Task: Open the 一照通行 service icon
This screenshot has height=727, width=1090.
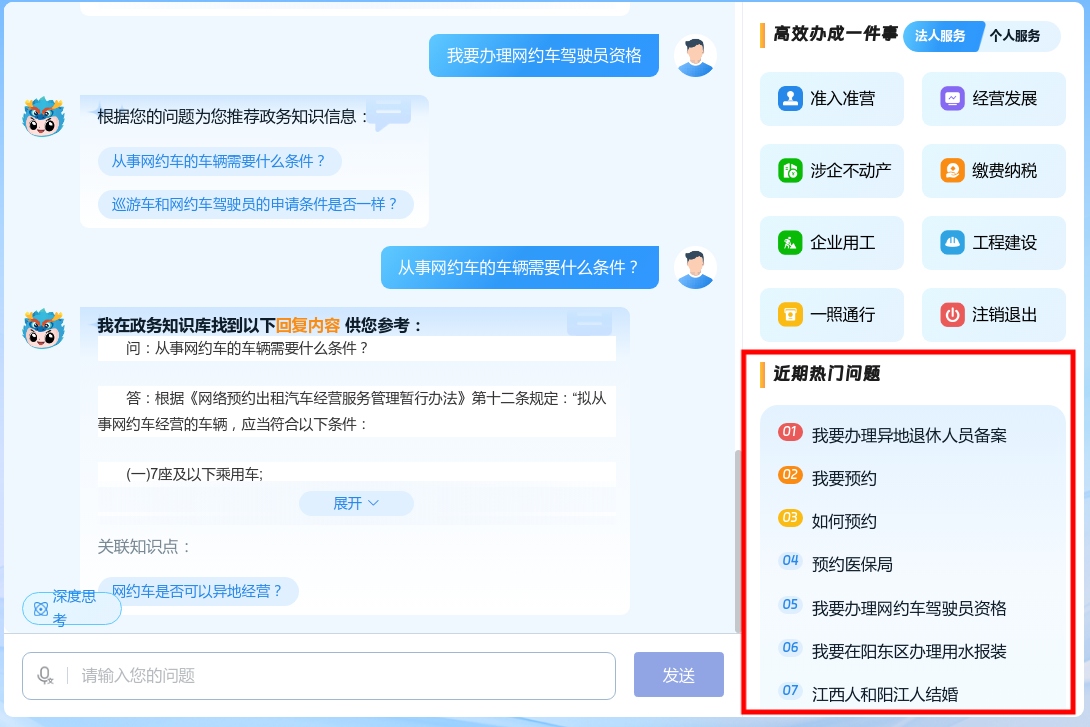Action: coord(831,314)
